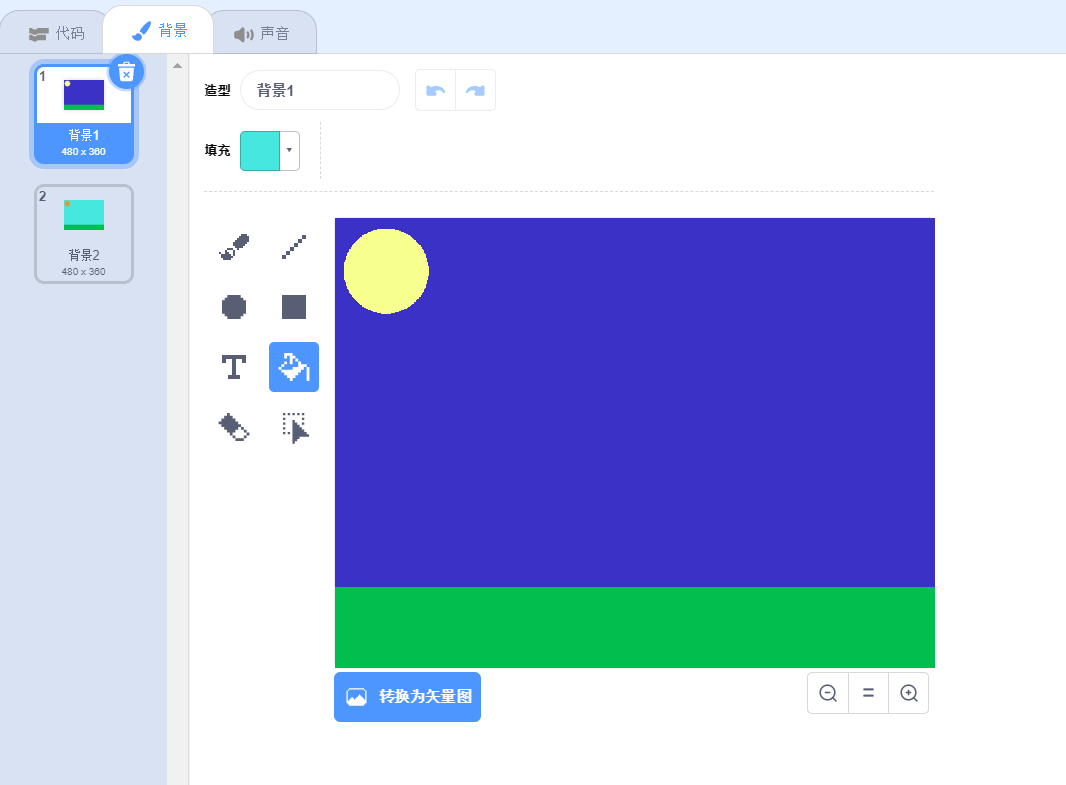Select the Line tool
Image resolution: width=1066 pixels, height=785 pixels.
[293, 247]
